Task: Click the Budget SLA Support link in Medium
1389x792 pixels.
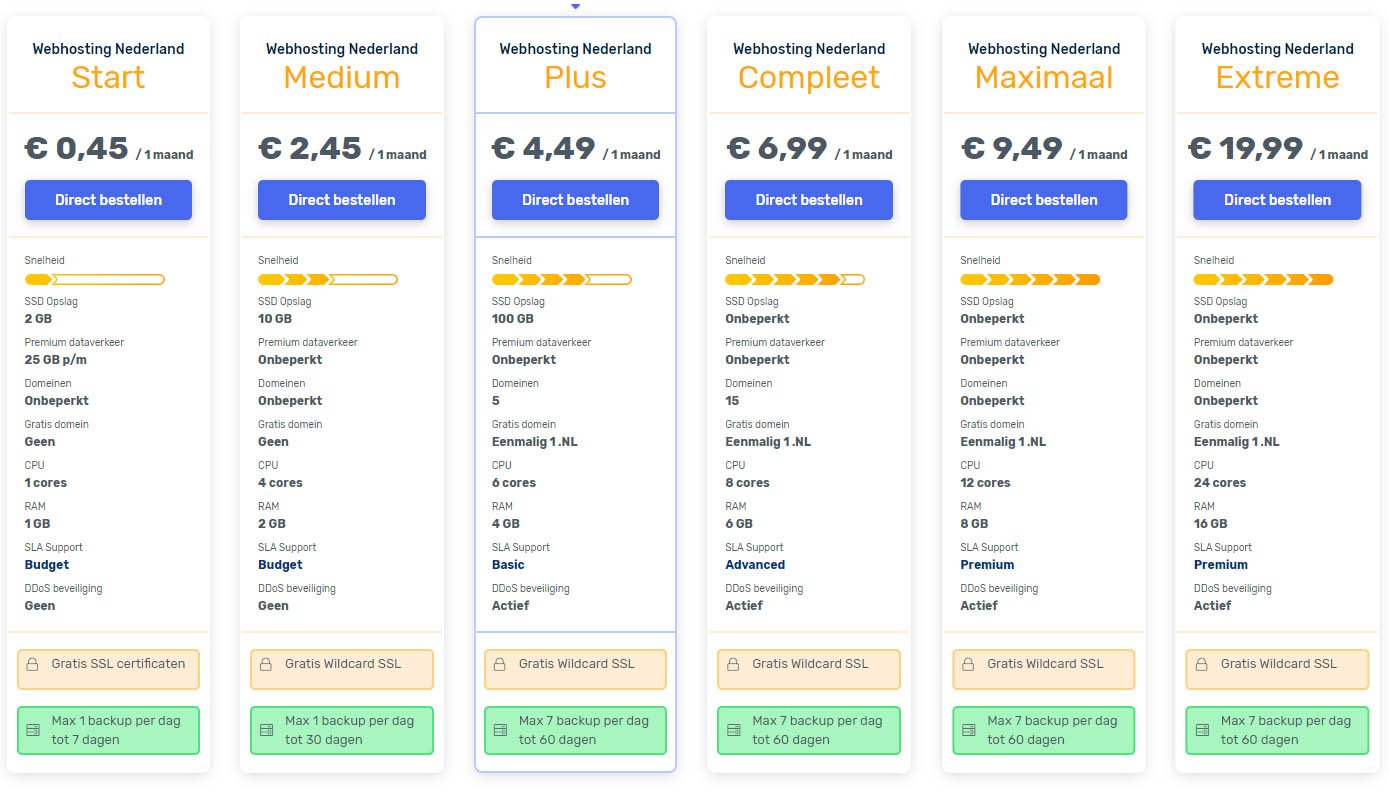Action: (280, 565)
